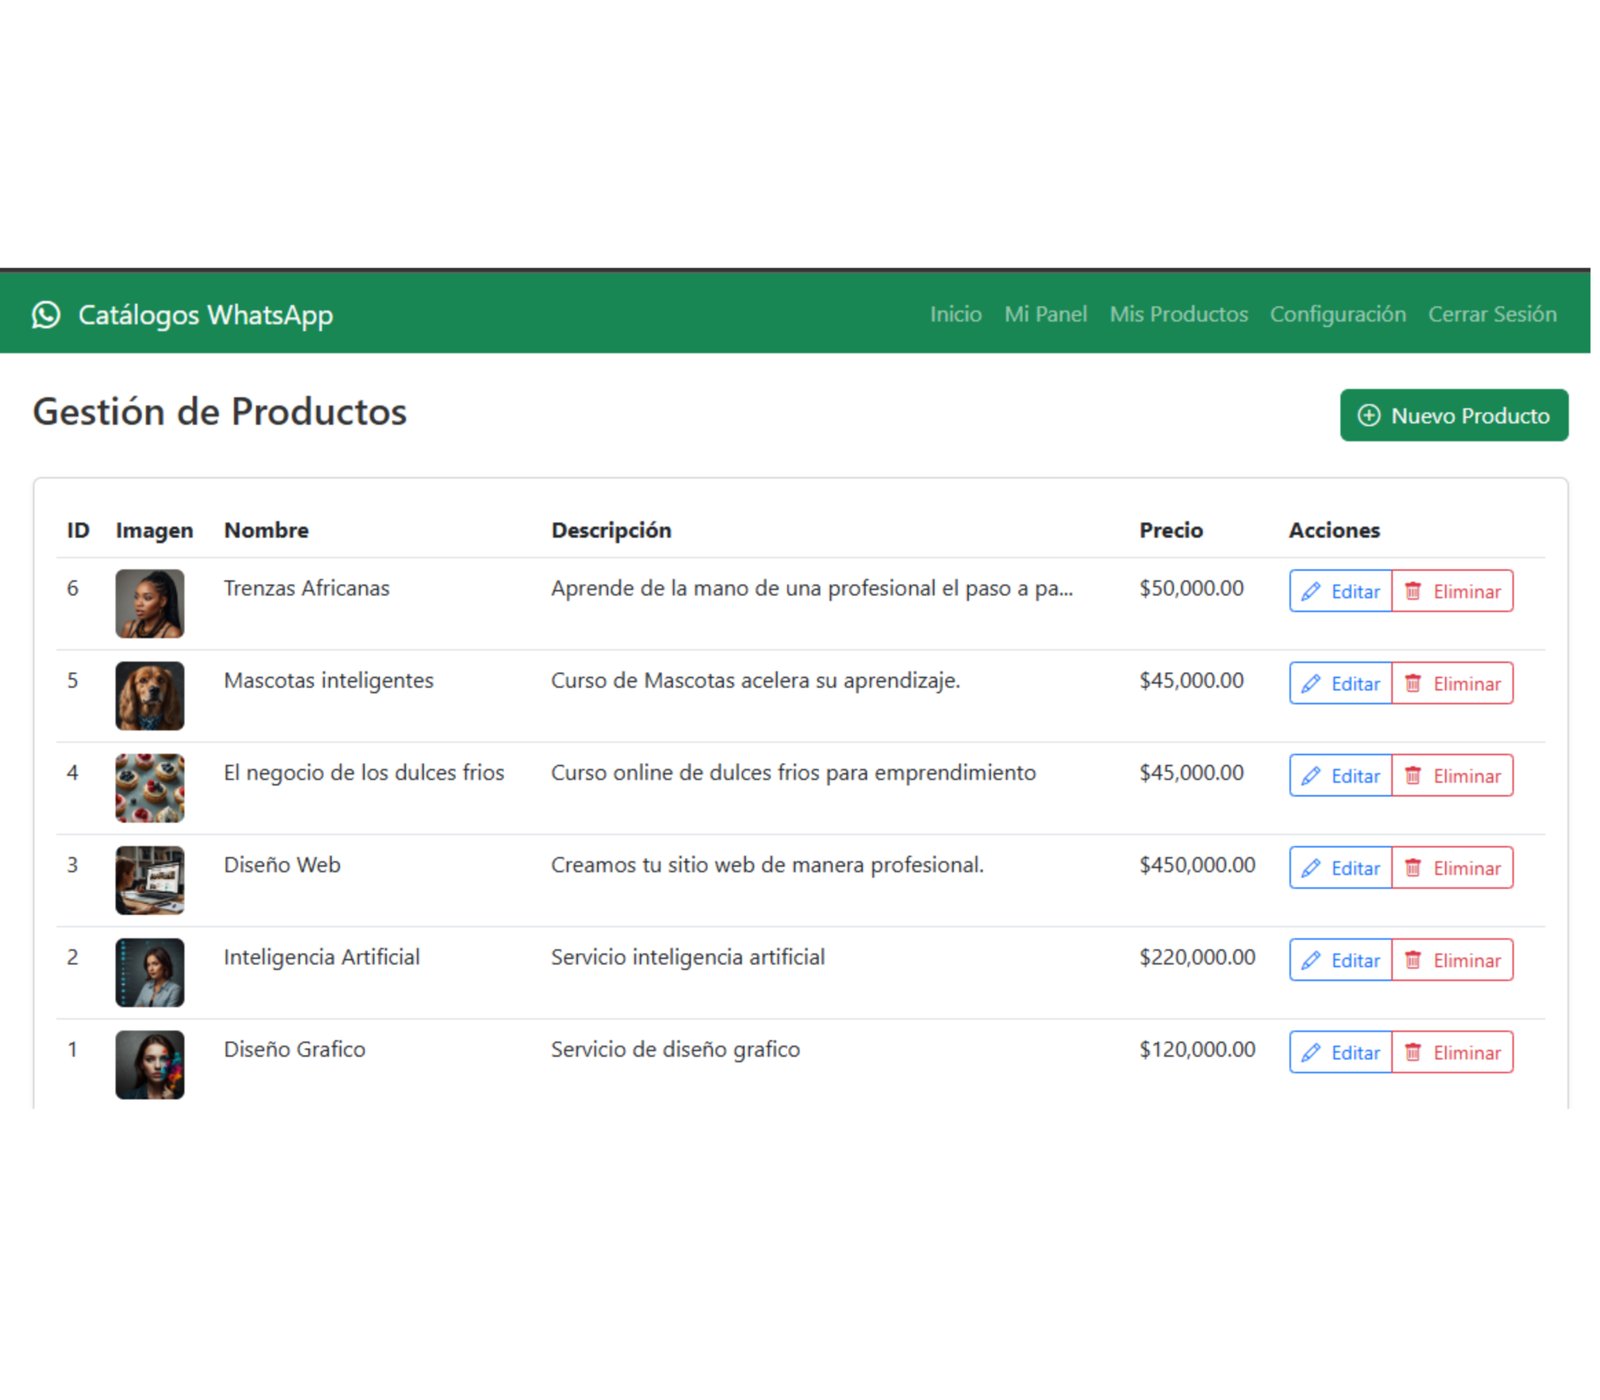
Task: Click the trash icon for Diseño Web
Action: point(1413,868)
